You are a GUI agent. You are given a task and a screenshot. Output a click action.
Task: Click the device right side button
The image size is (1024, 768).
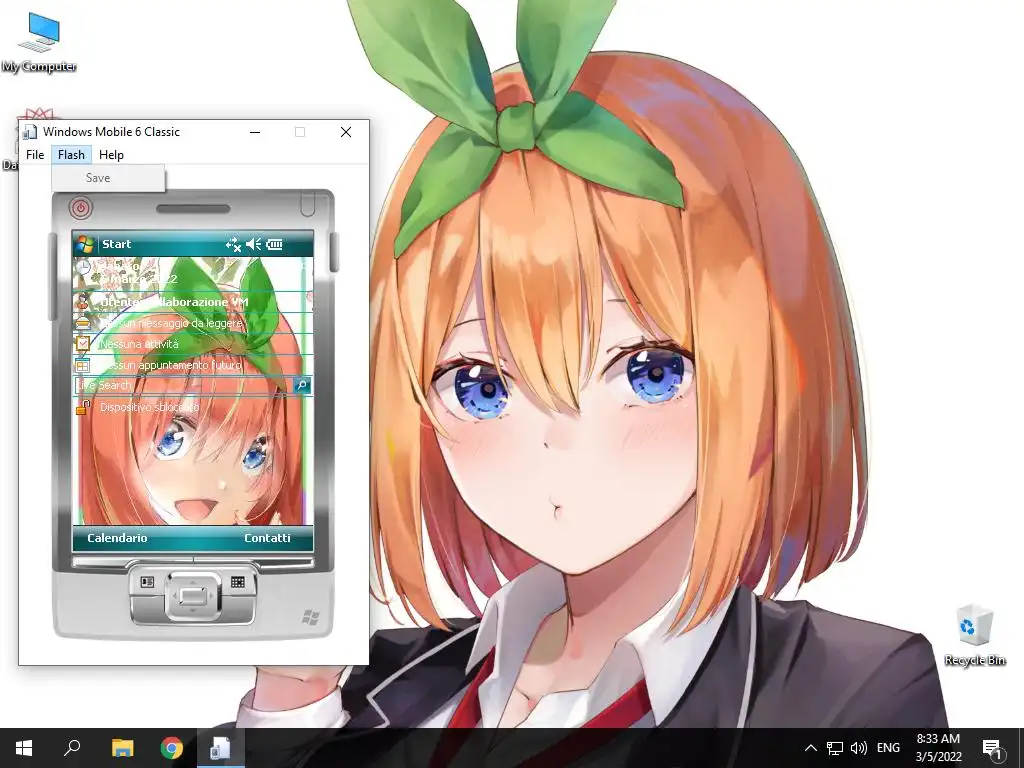pos(334,252)
